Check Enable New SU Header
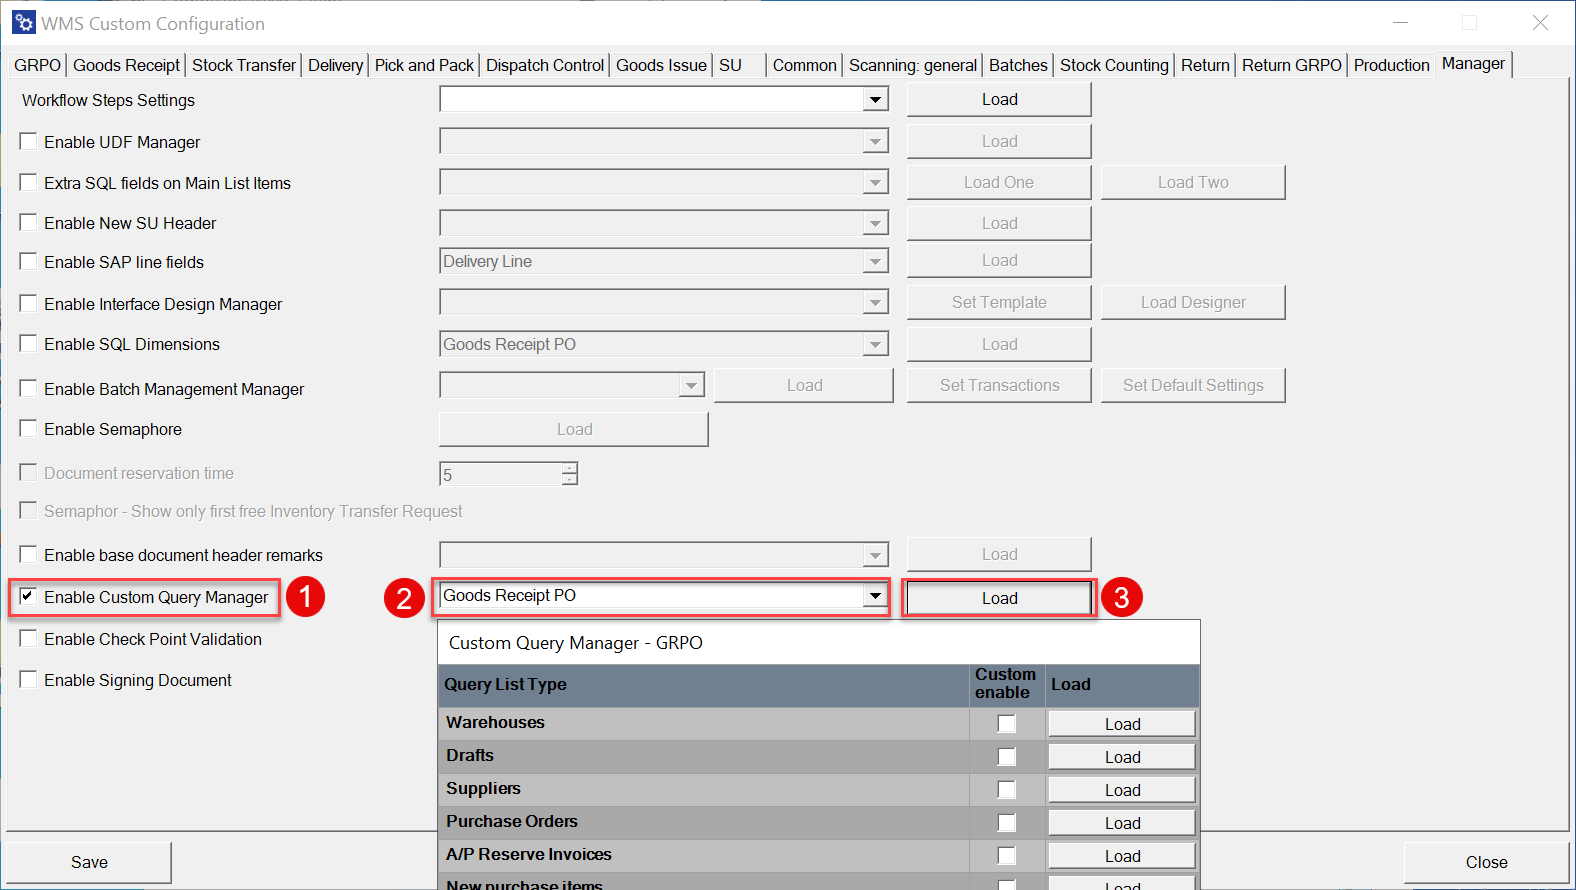The height and width of the screenshot is (890, 1576). tap(29, 223)
